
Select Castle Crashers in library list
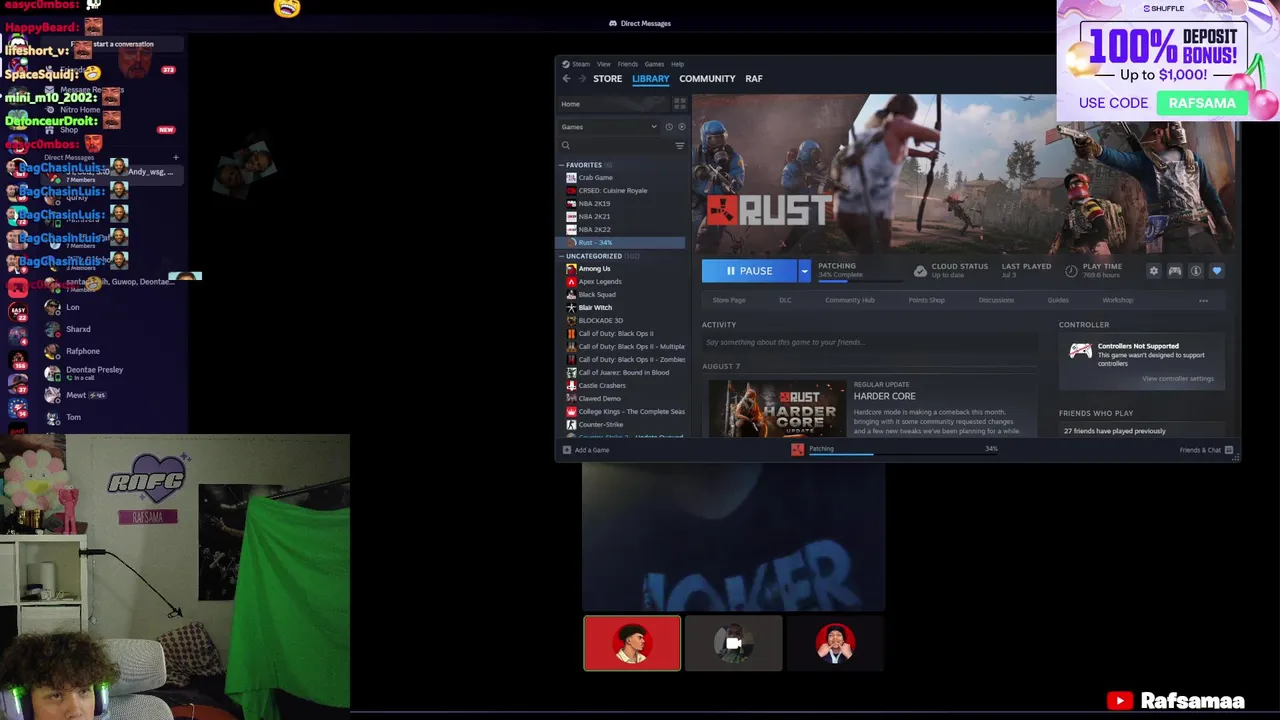pos(602,386)
